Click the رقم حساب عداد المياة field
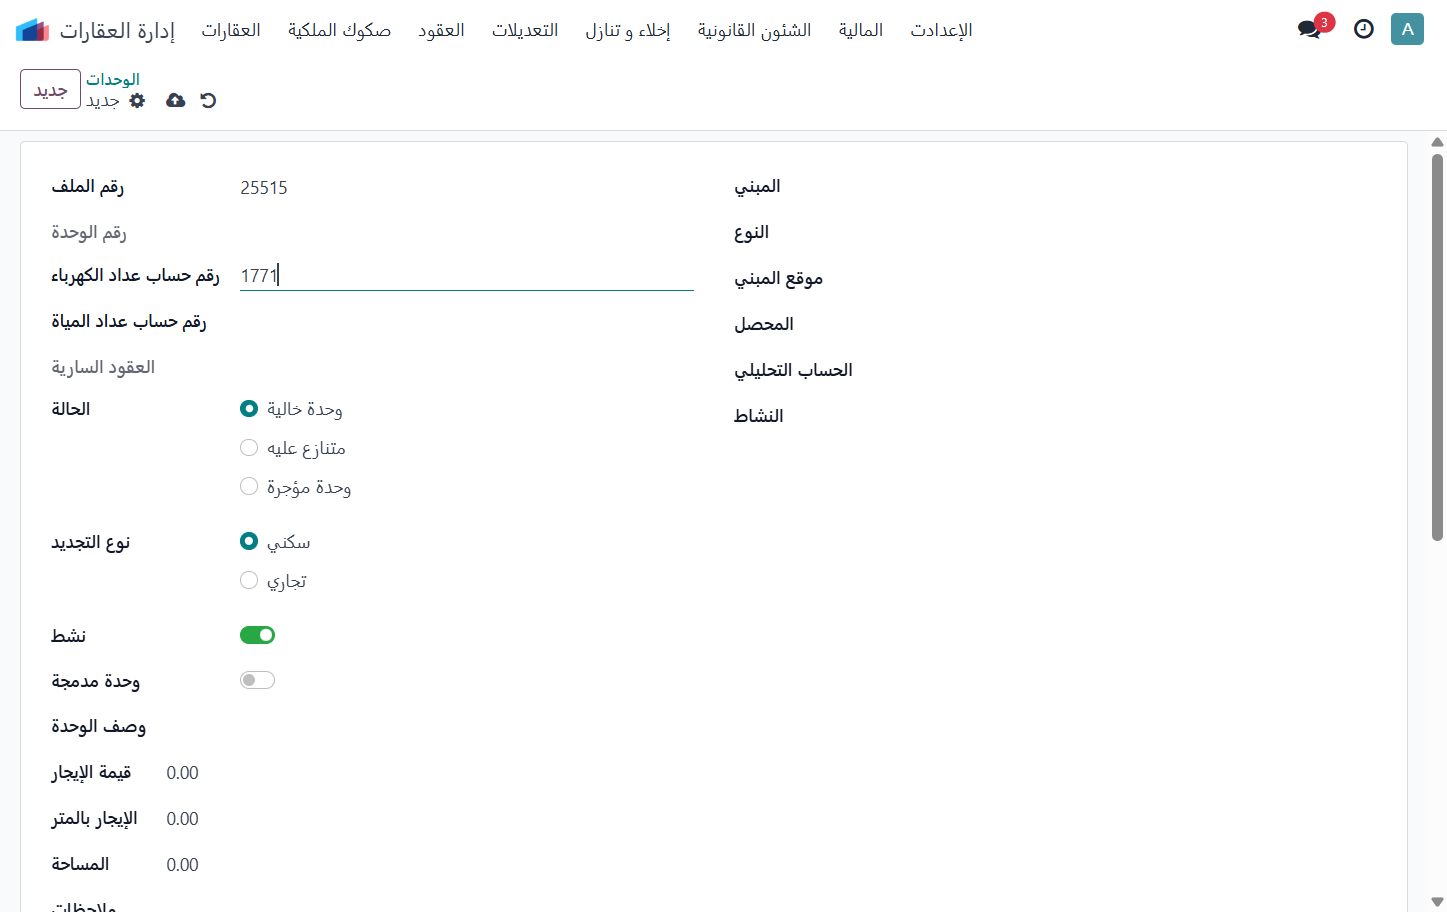1447x912 pixels. coord(467,321)
